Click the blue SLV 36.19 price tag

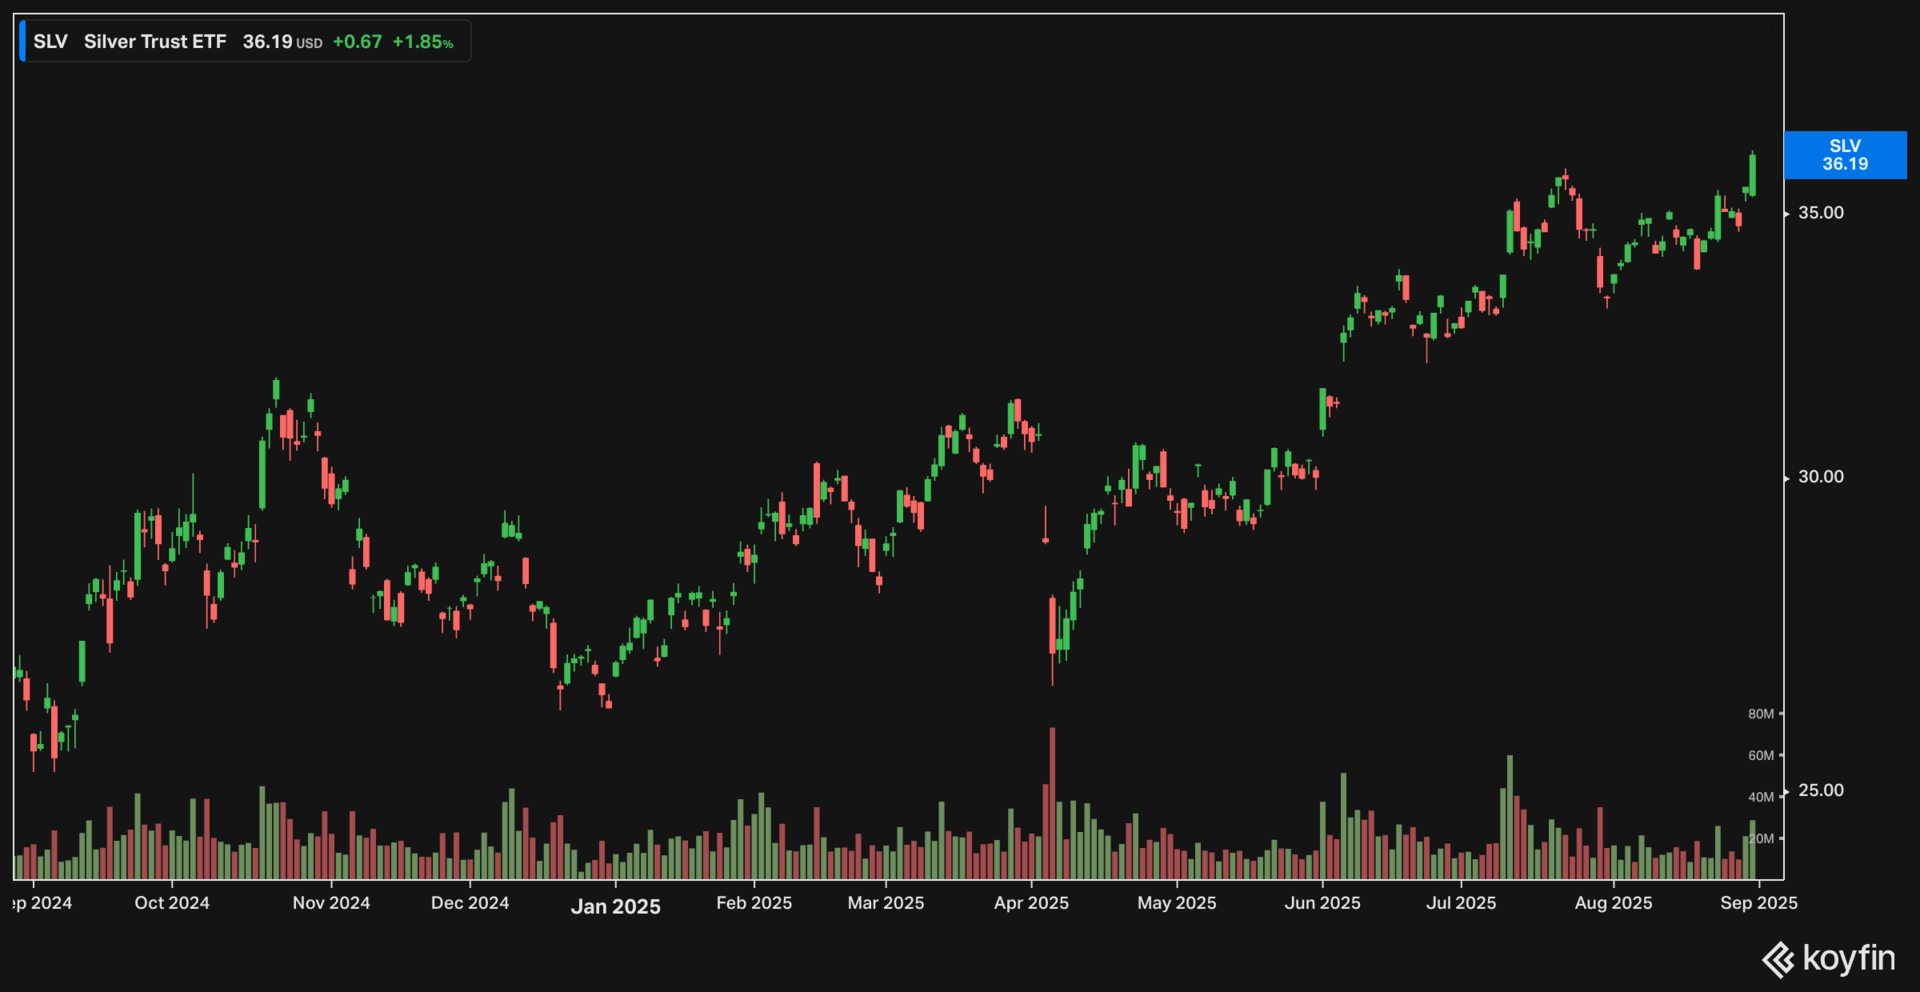pos(1845,155)
